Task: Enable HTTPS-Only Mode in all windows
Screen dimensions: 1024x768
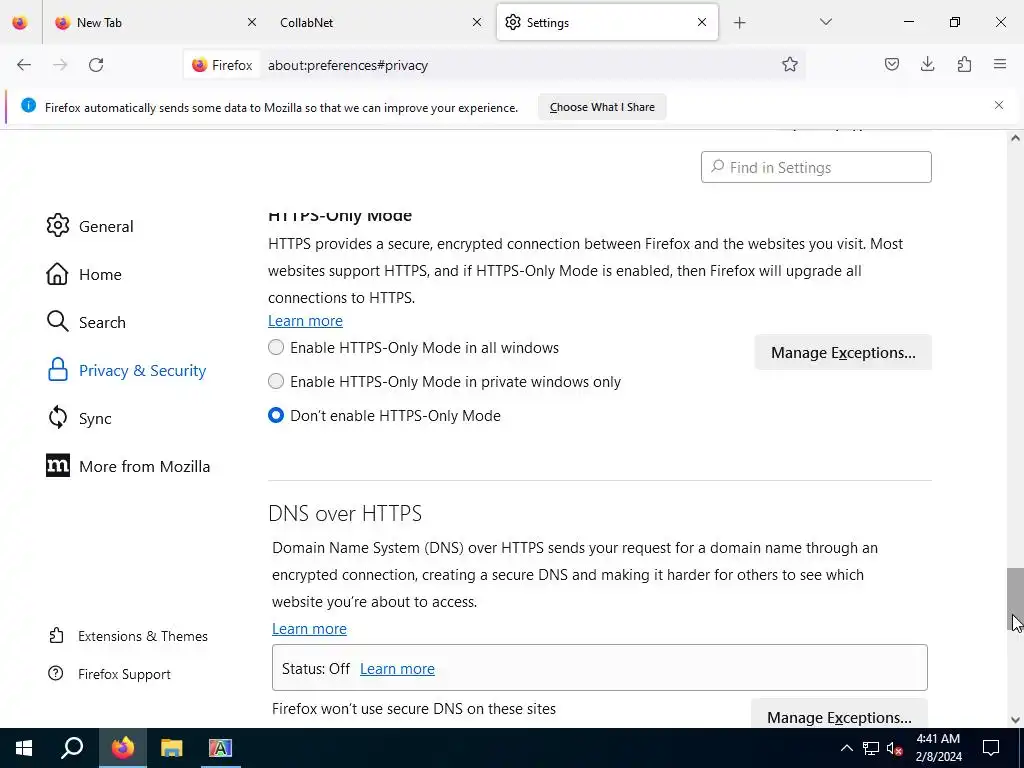Action: [x=277, y=348]
